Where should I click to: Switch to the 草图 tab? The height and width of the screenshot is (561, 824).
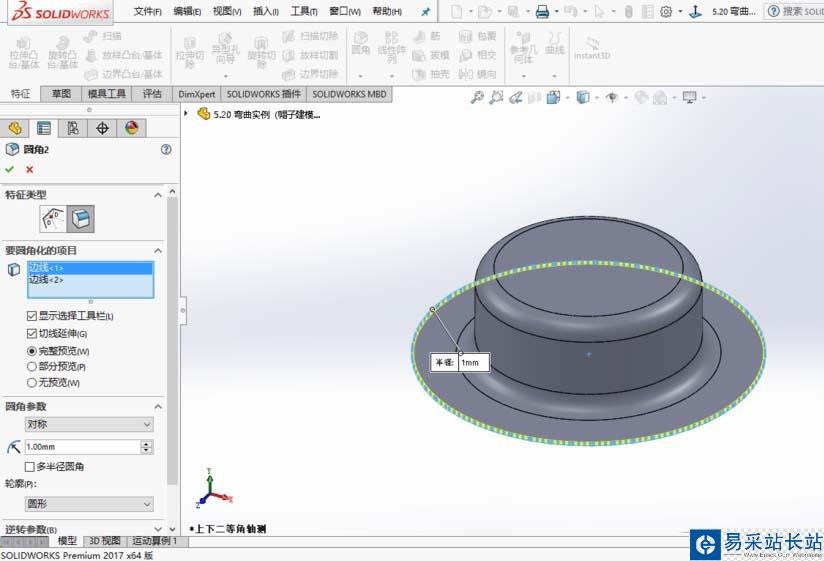[61, 94]
